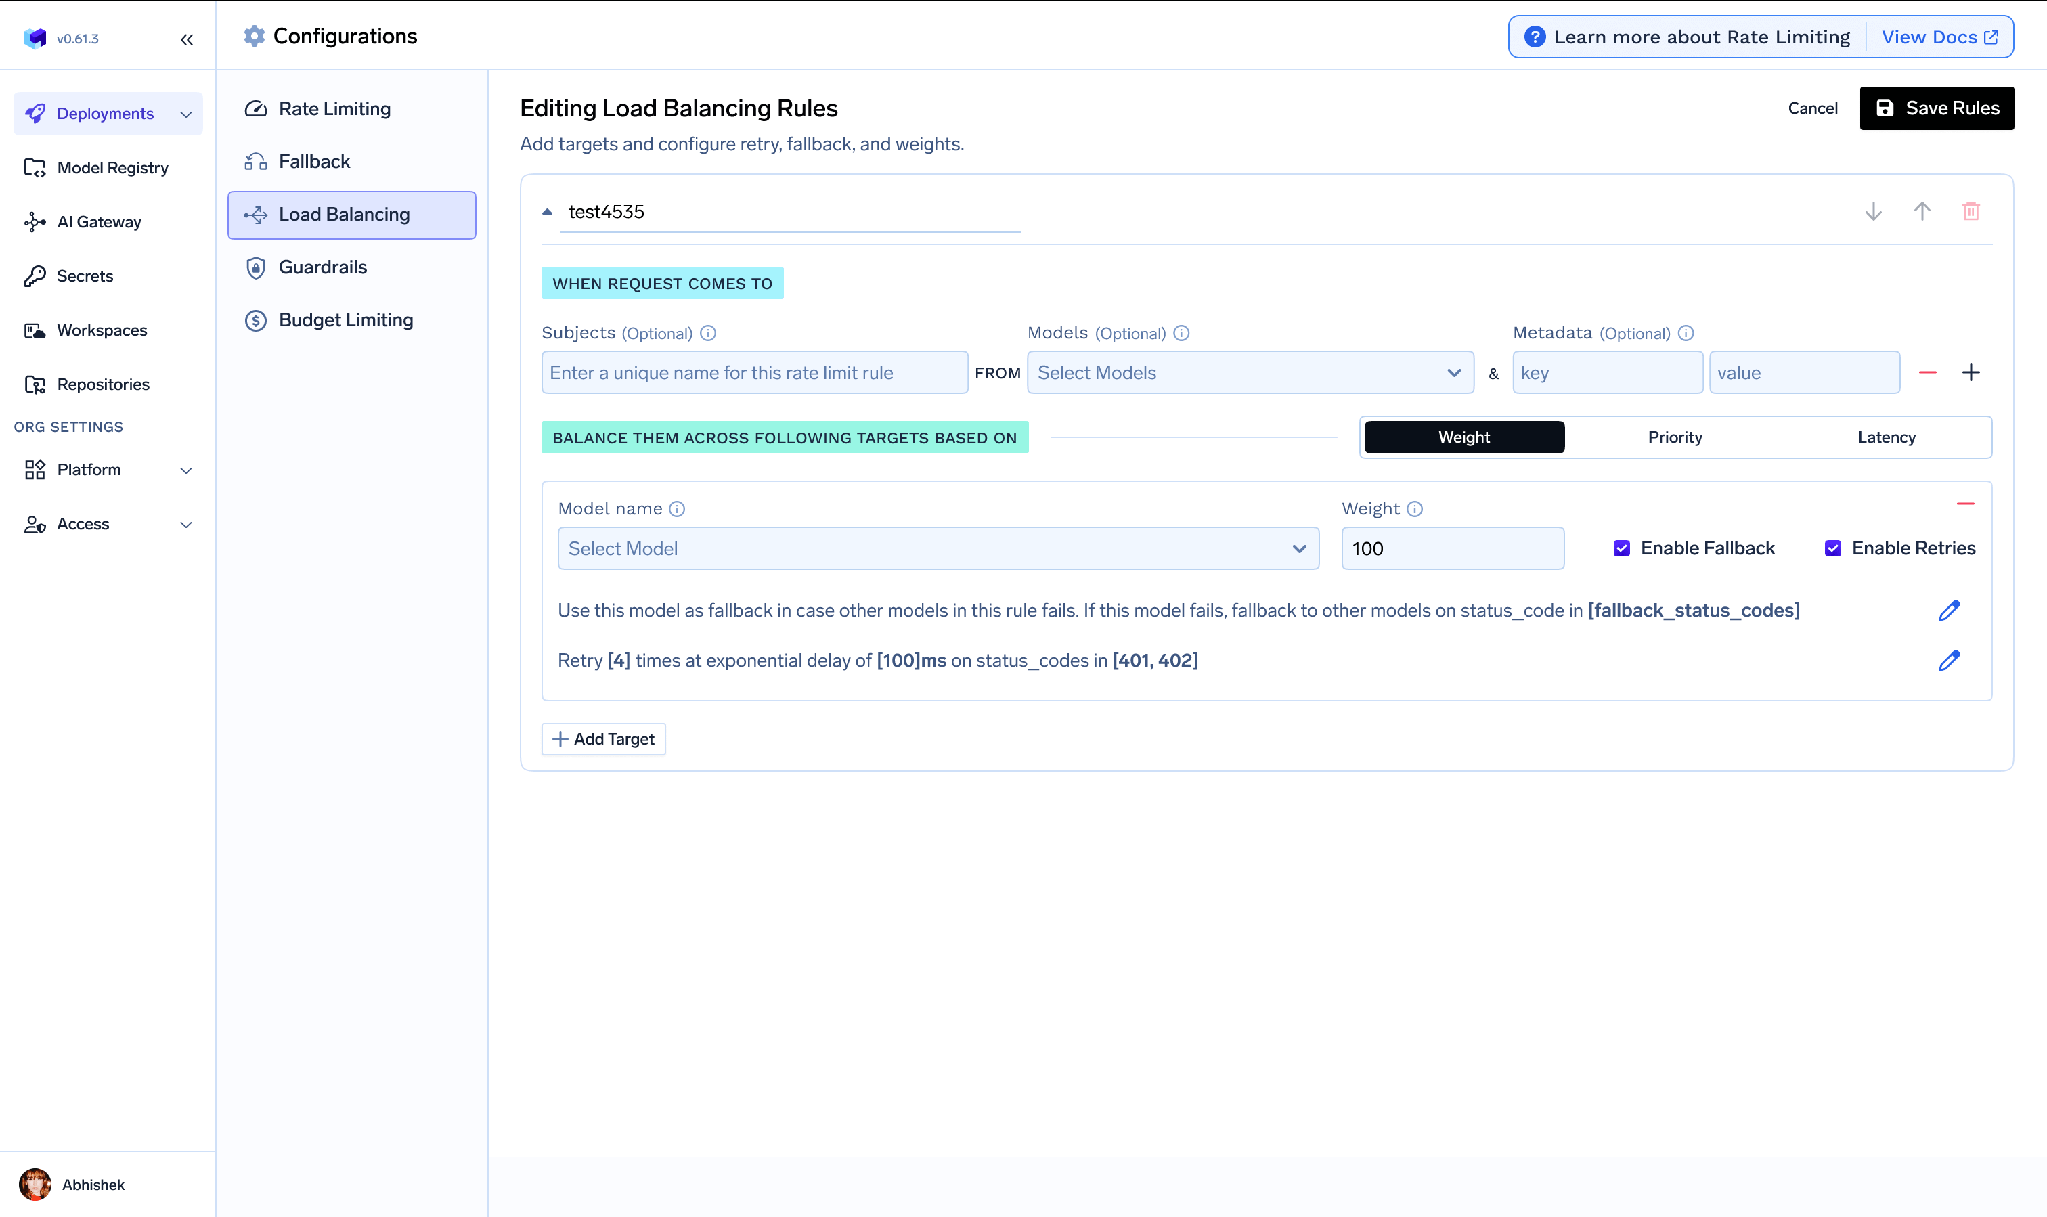Click the help question-mark icon

(1534, 37)
